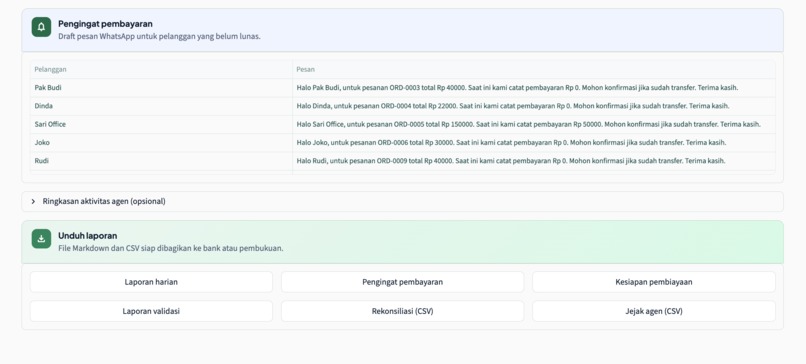Download the Laporan validasi file

151,311
